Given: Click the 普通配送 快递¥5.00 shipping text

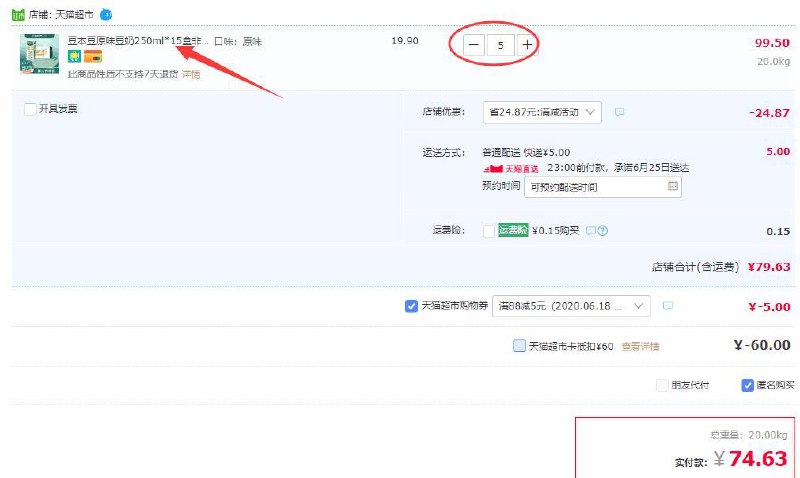Looking at the screenshot, I should tap(526, 153).
